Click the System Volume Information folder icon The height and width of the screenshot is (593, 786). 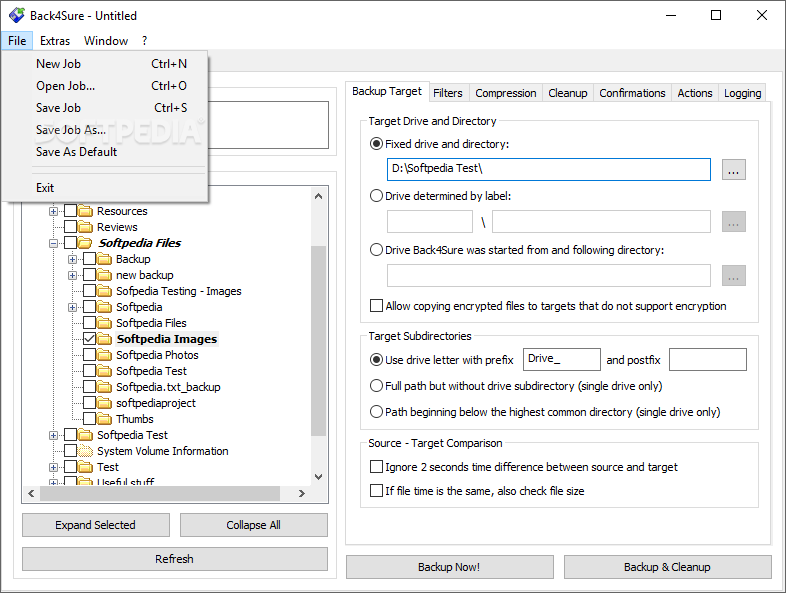[86, 451]
